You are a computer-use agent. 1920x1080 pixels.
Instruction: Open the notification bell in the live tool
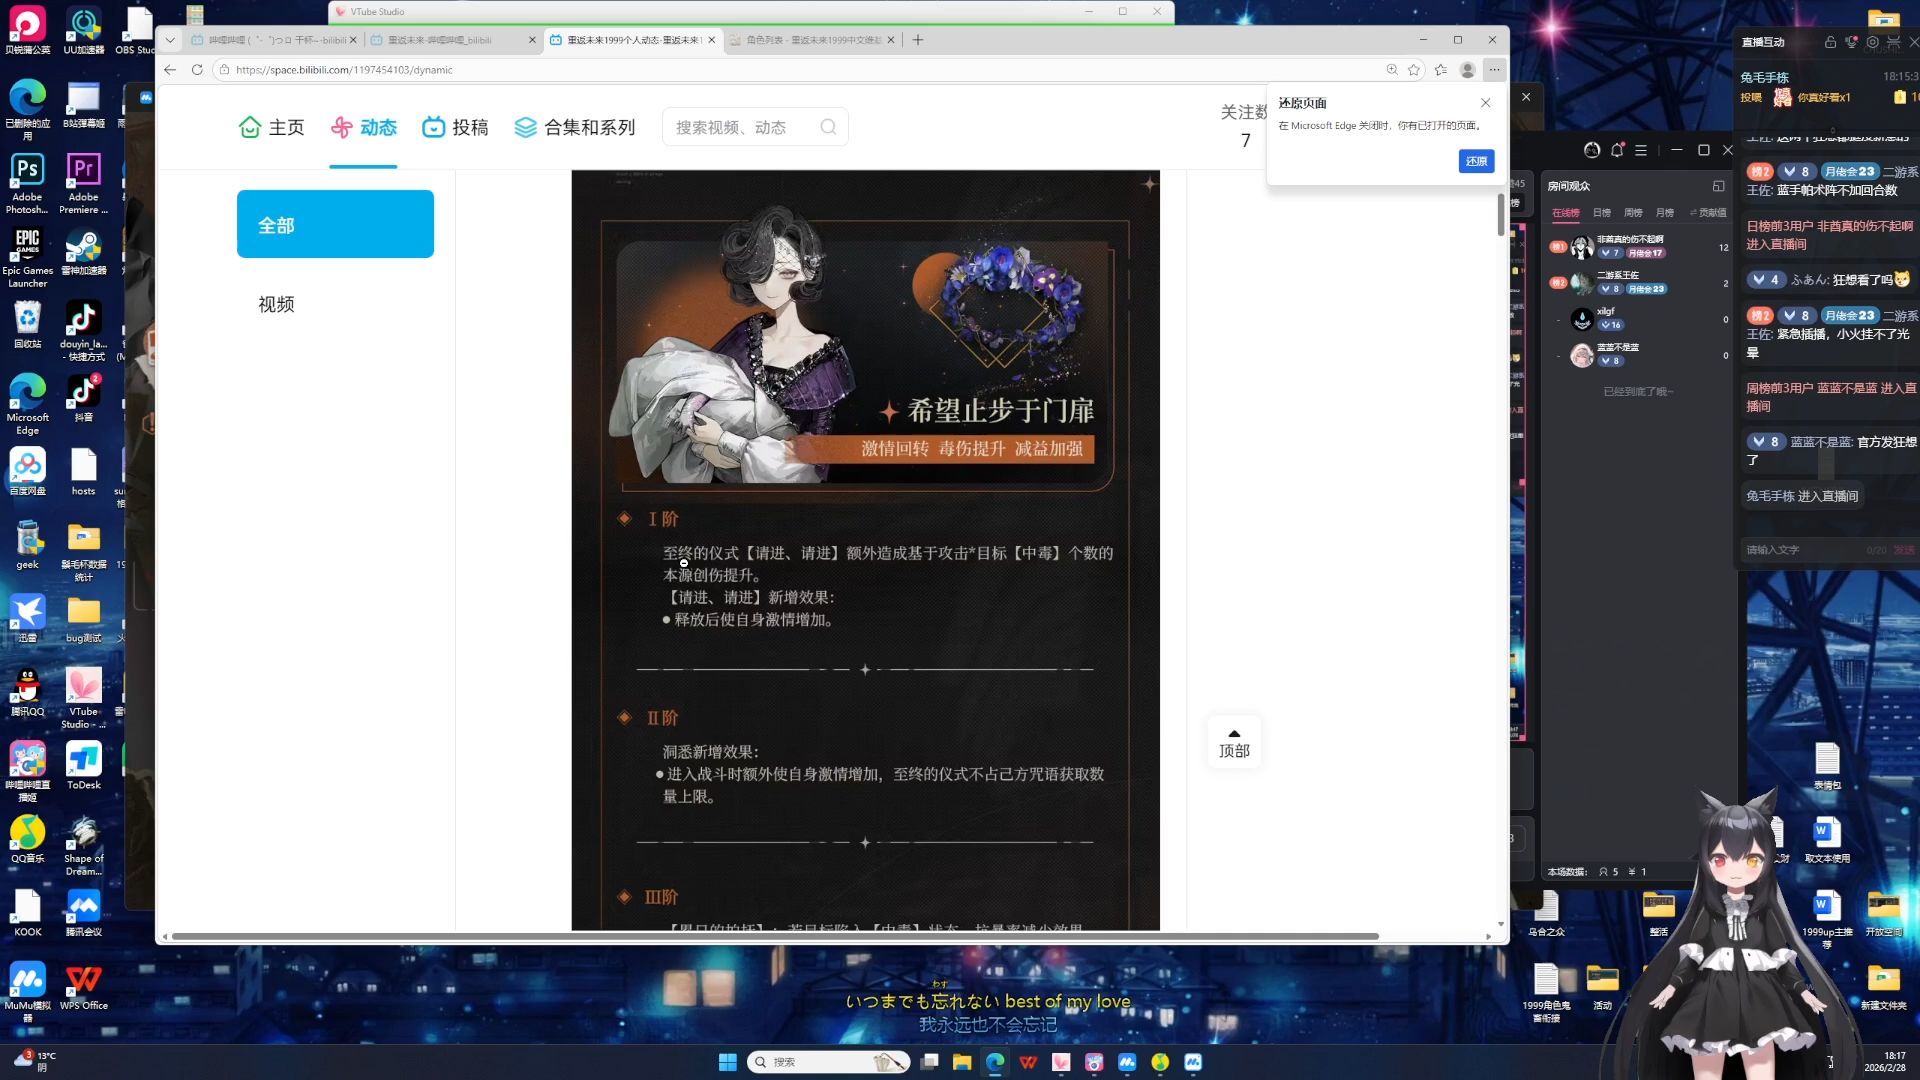[1617, 150]
